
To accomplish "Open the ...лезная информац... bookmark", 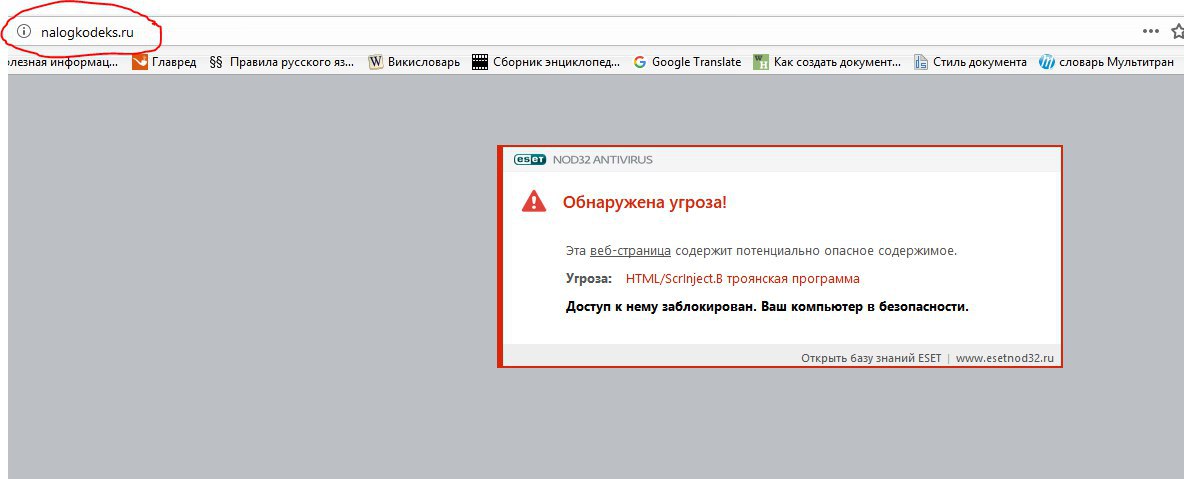I will point(62,62).
